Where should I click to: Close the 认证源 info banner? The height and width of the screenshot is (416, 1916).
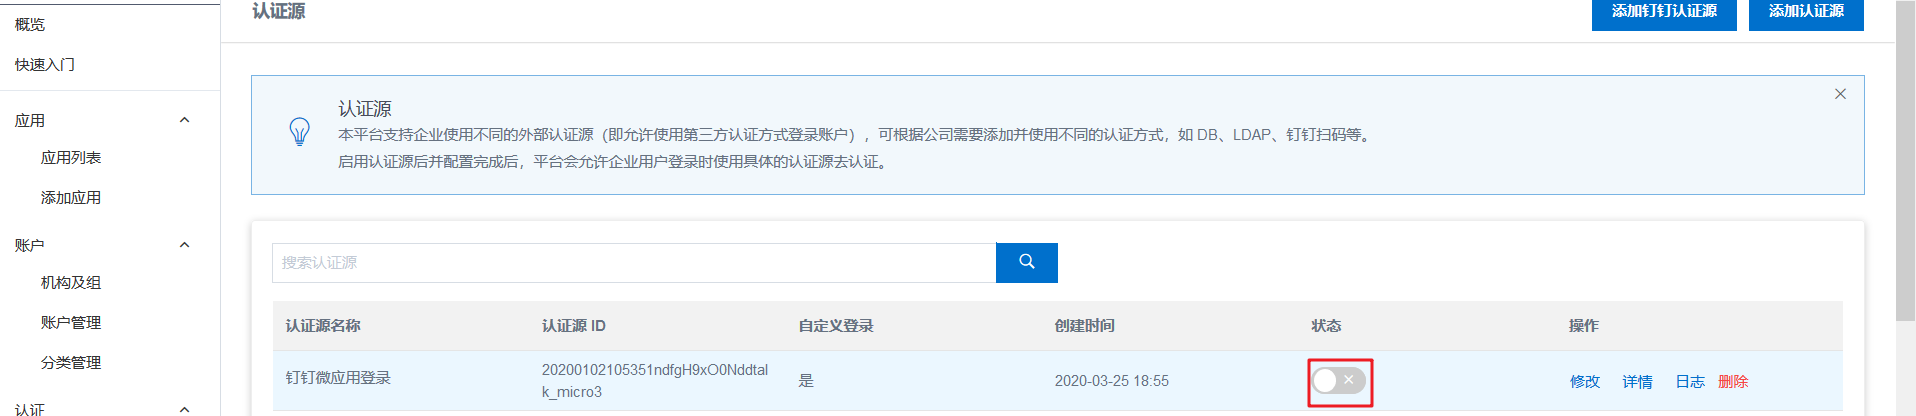pyautogui.click(x=1840, y=94)
